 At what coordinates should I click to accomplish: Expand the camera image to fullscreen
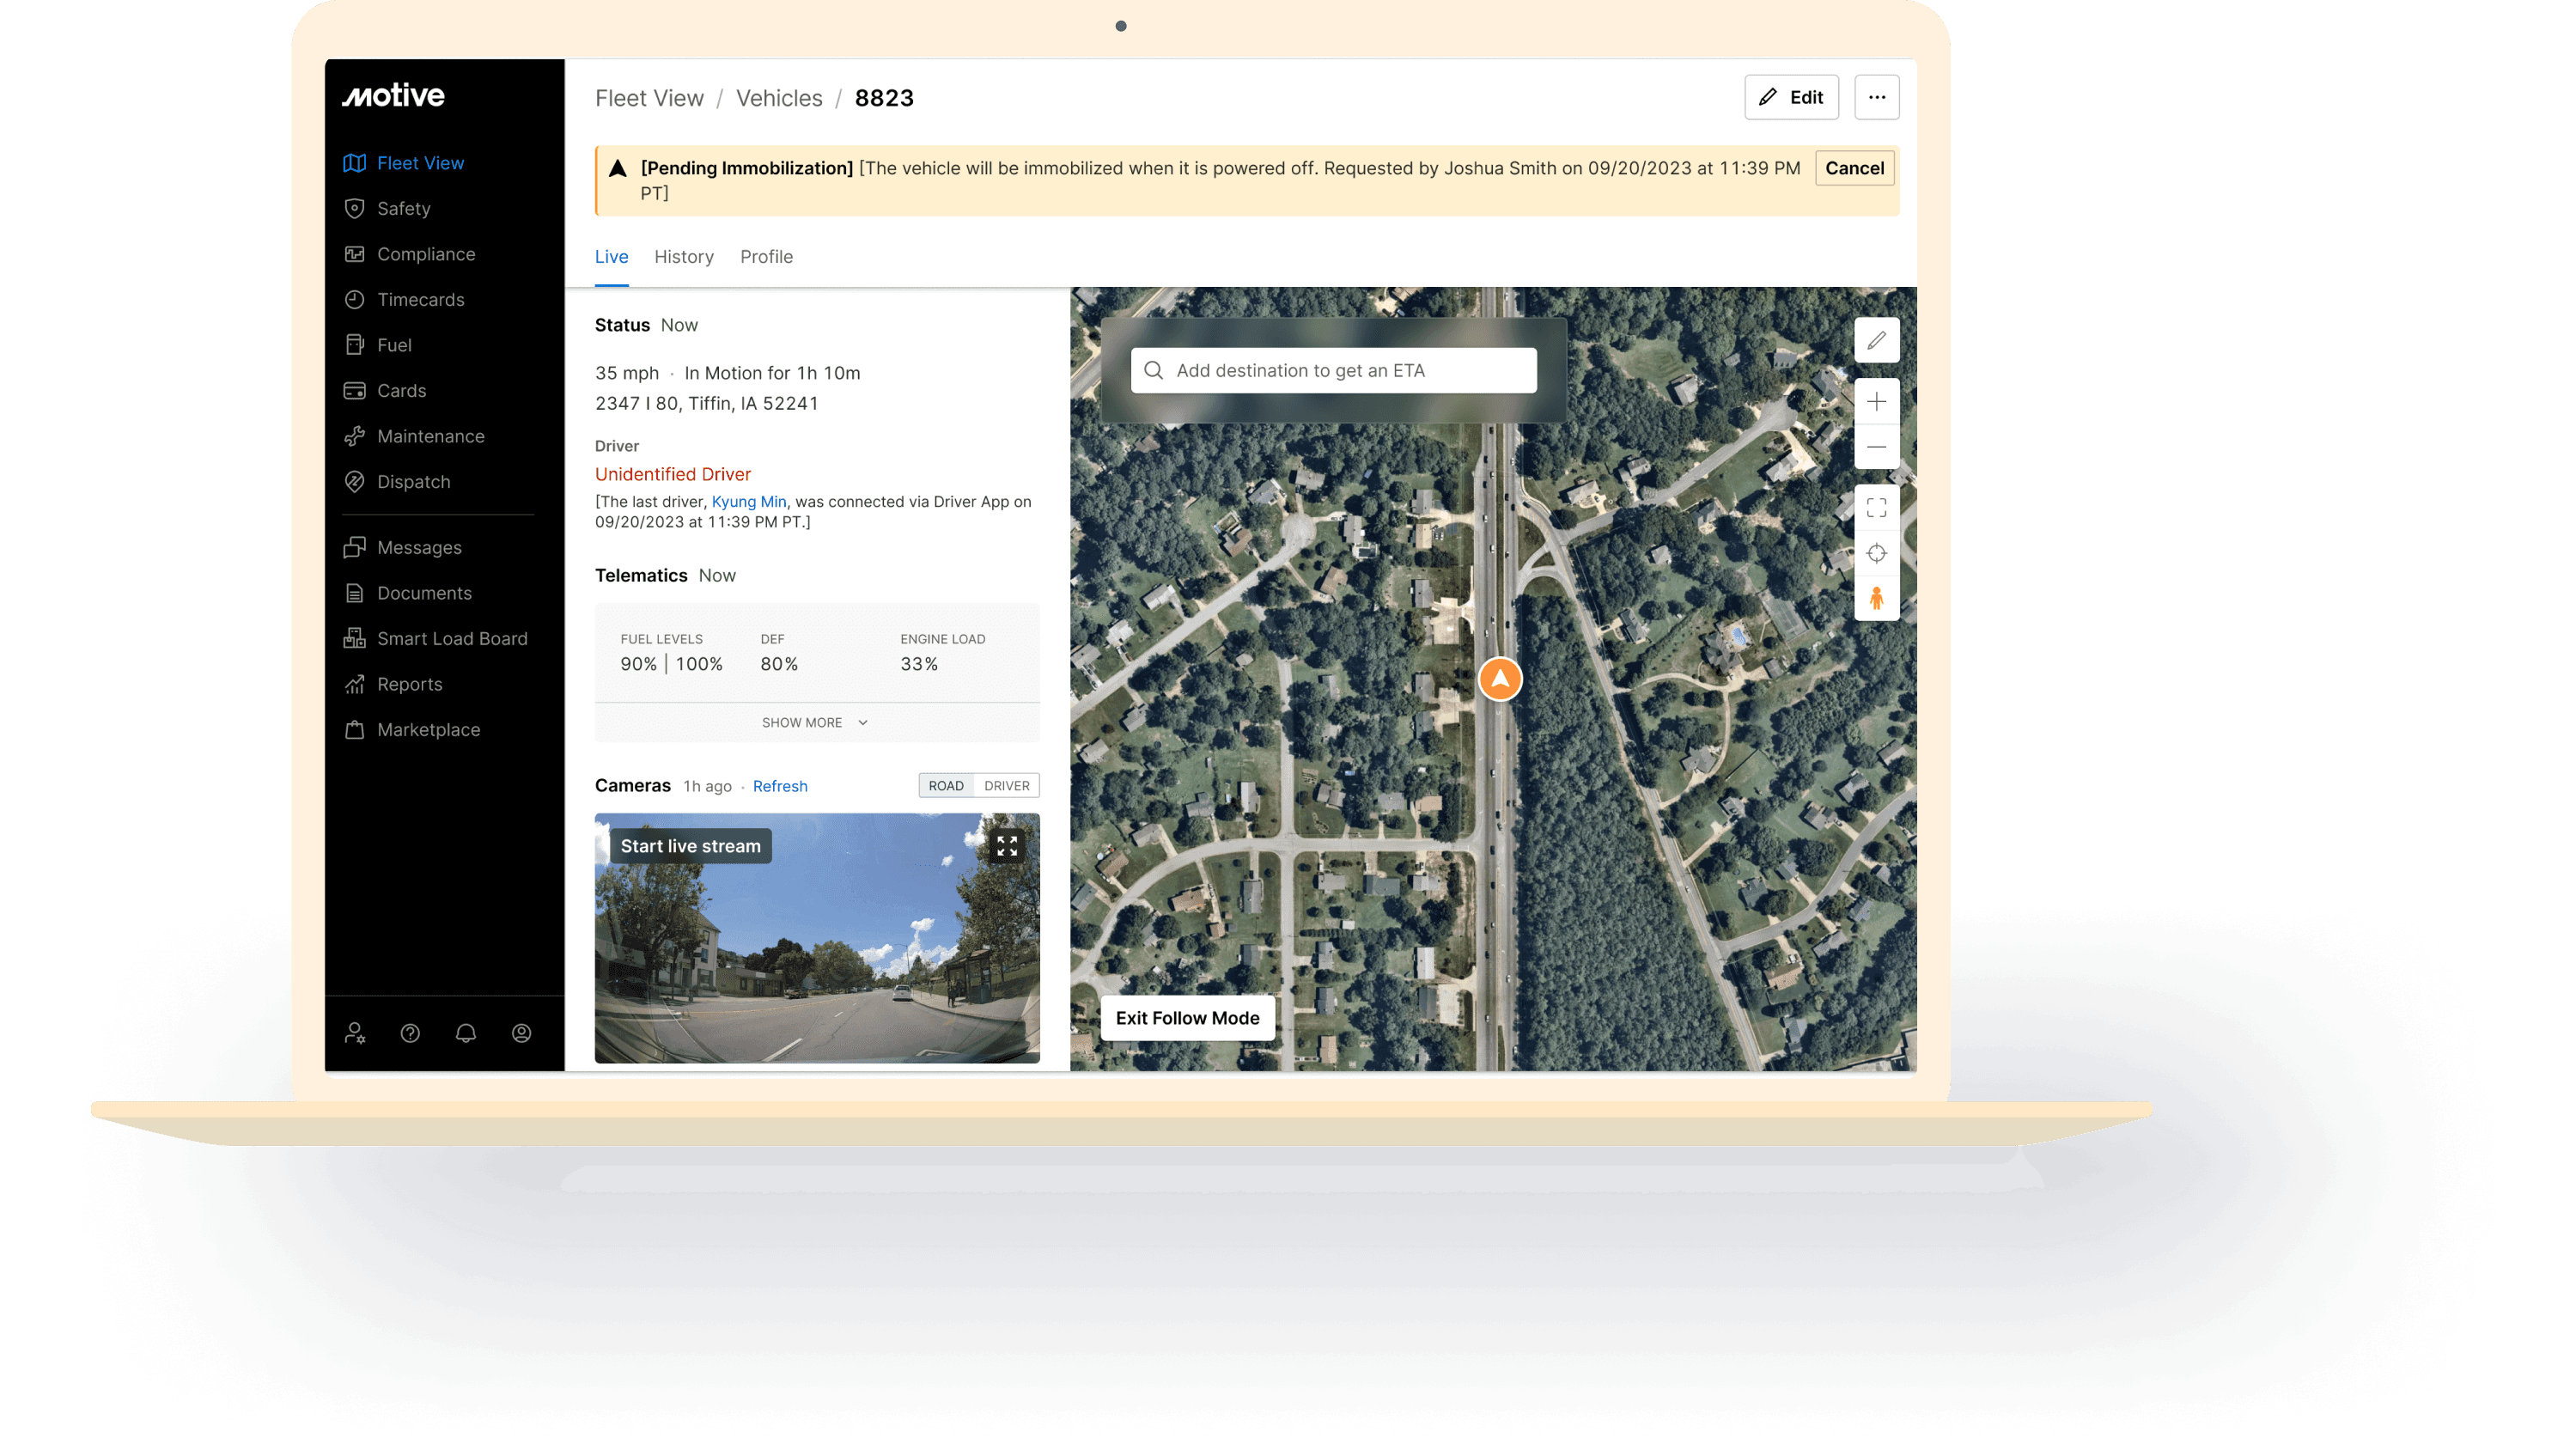tap(1006, 846)
